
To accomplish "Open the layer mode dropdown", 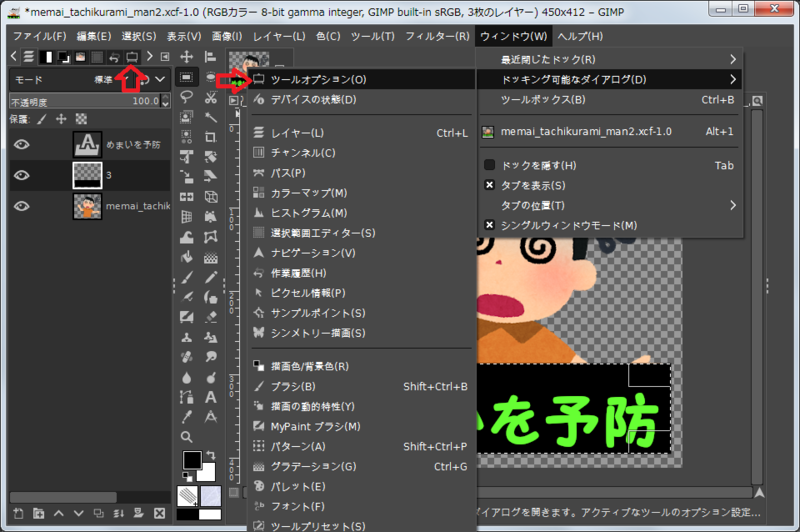I will tap(160, 79).
